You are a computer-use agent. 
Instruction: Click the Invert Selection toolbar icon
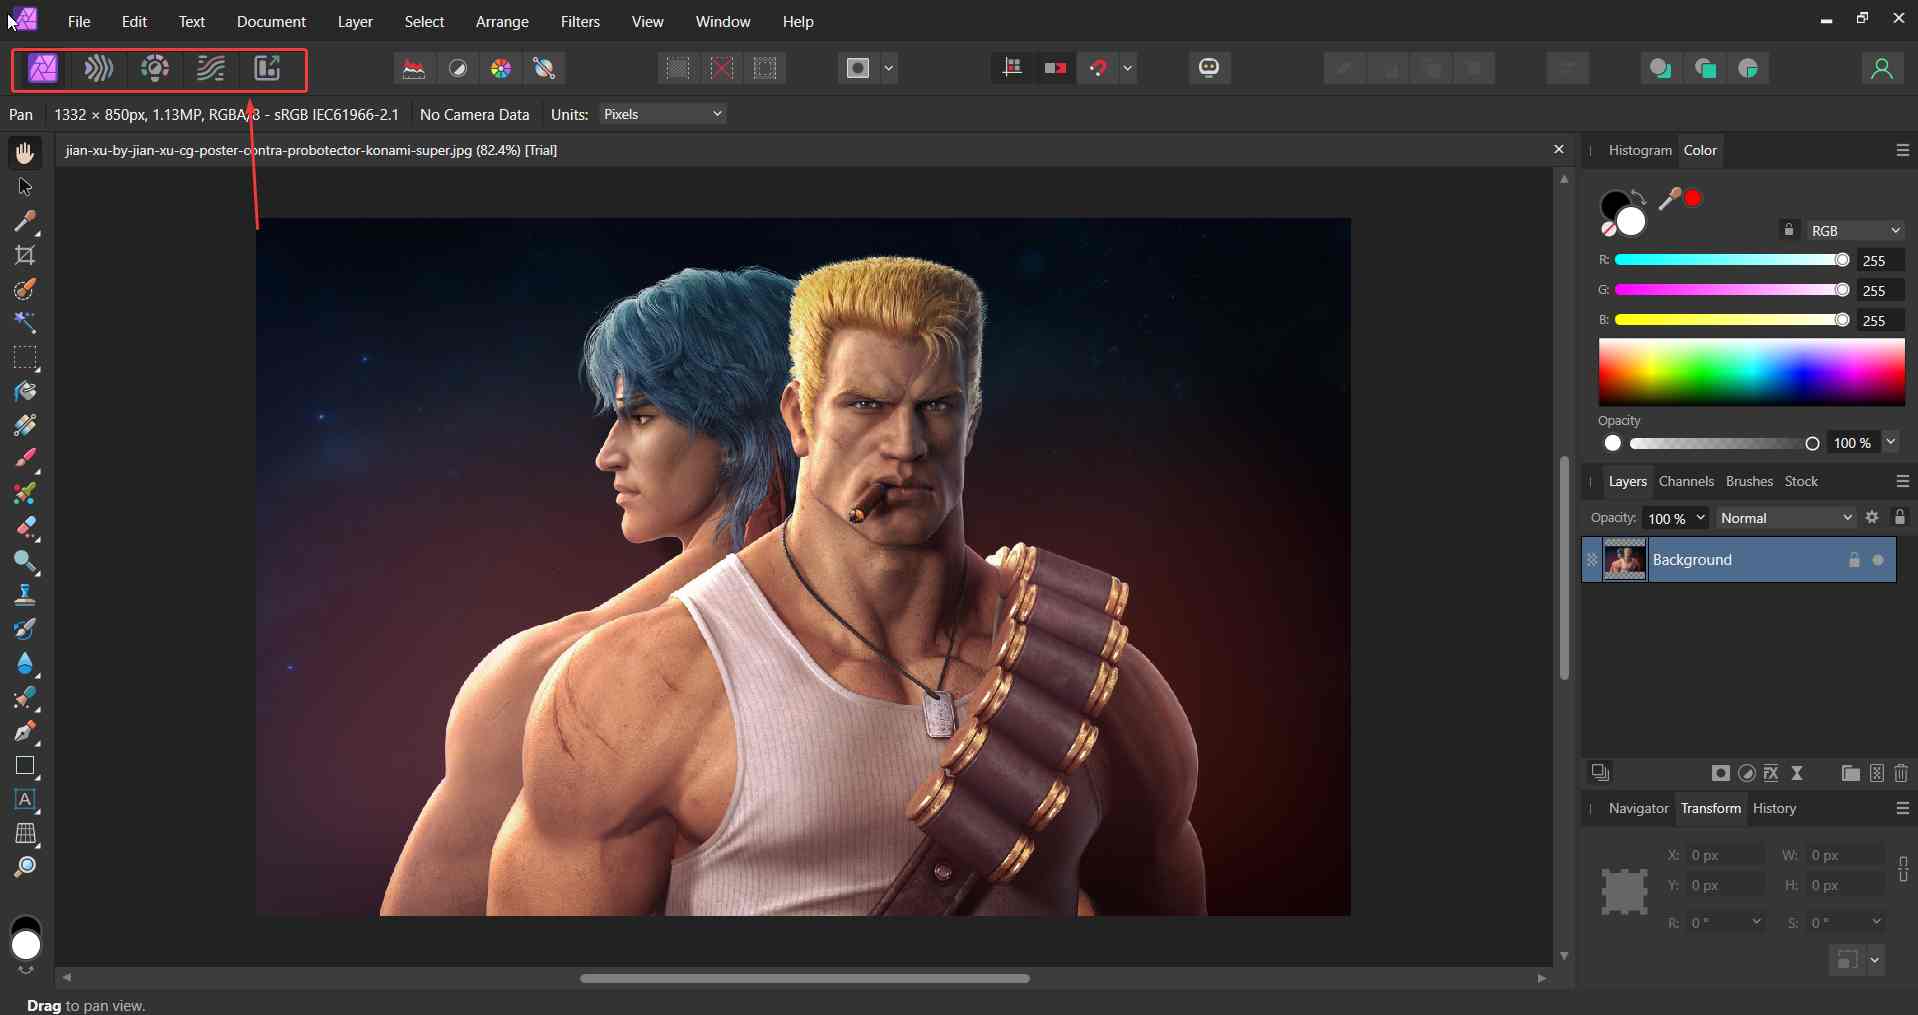point(765,68)
